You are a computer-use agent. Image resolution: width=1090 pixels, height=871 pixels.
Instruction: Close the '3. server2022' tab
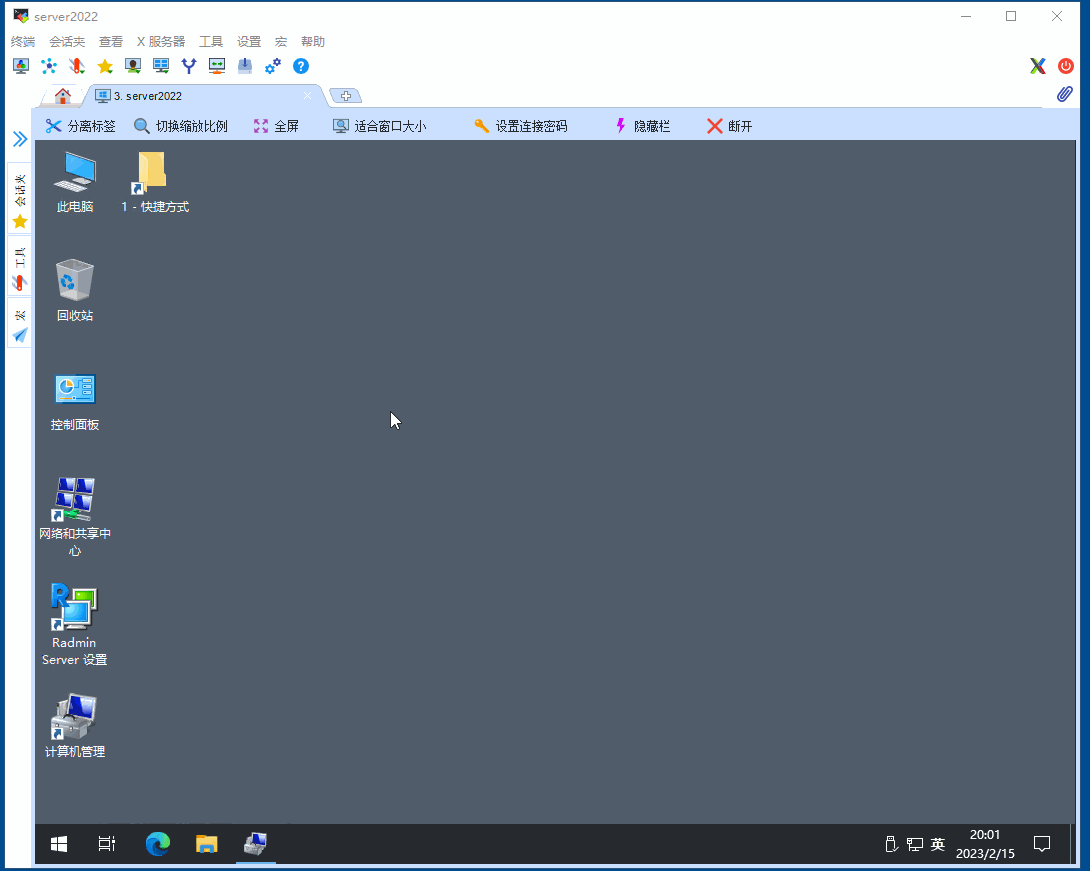tap(307, 96)
